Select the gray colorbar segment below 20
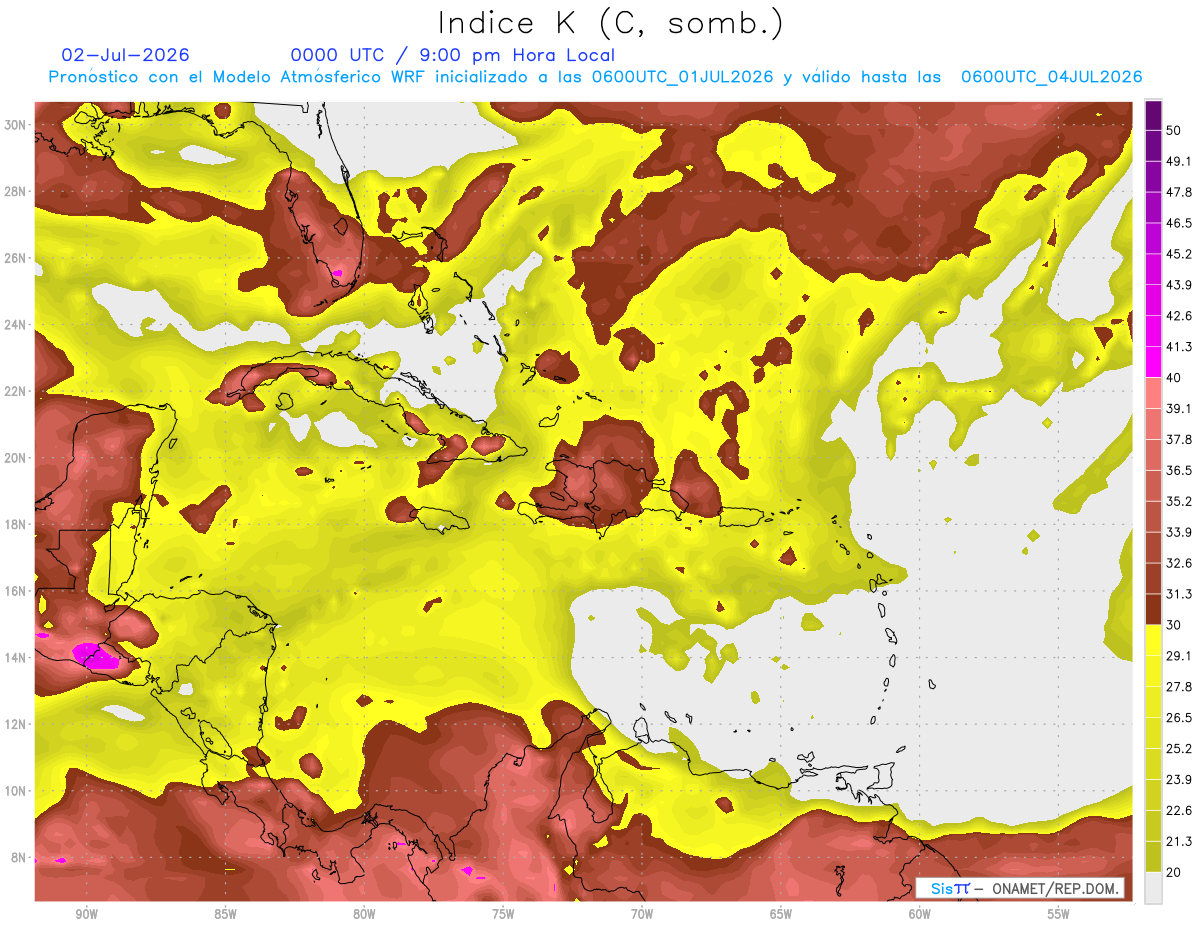Viewport: 1200px width, 927px height. (x=1153, y=888)
